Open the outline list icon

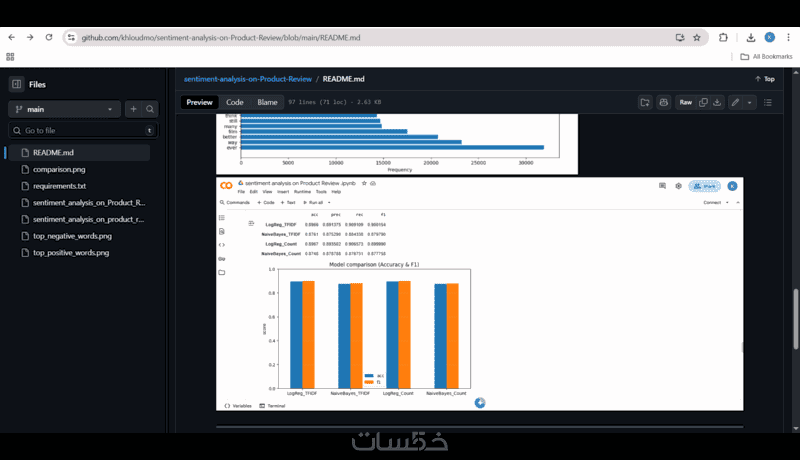(768, 103)
